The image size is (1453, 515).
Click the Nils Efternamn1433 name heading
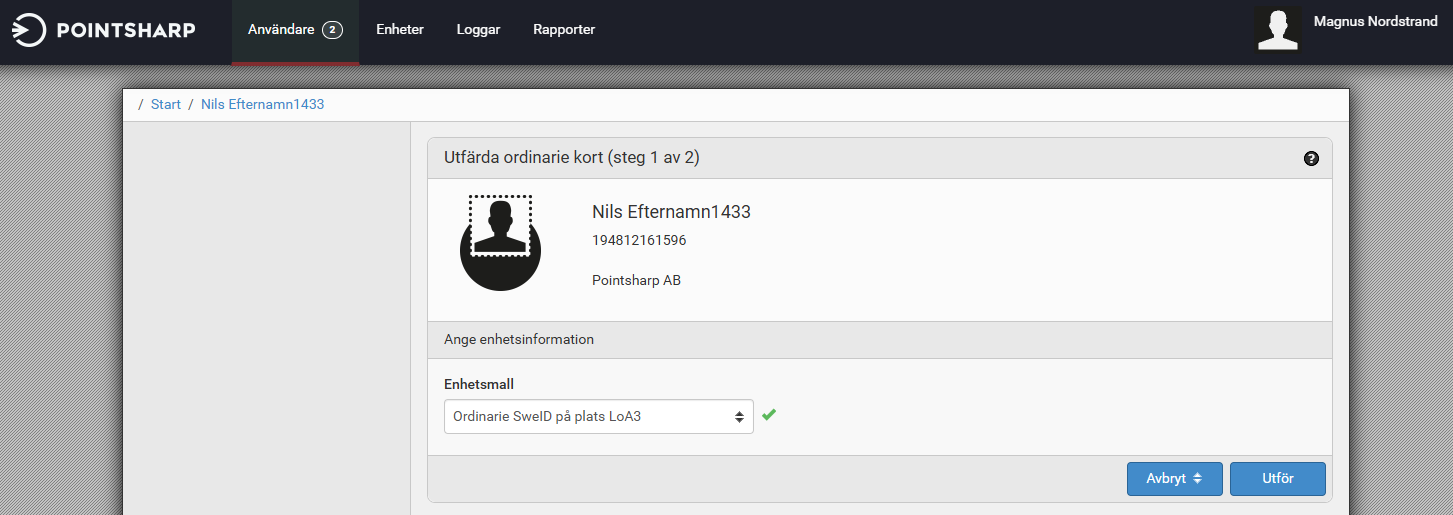pyautogui.click(x=671, y=212)
